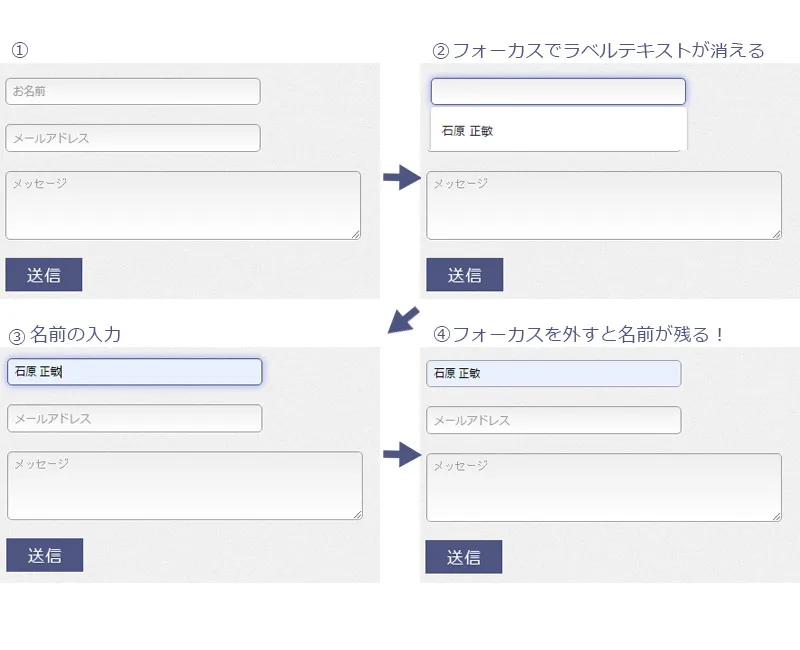Screen dimensions: 800x650
Task: Click the focused 石原 正敏 name field in panel ③
Action: 134,372
